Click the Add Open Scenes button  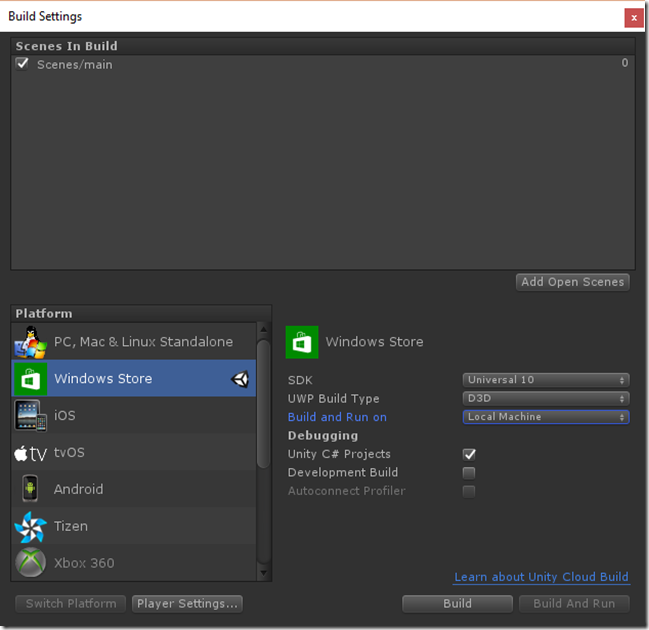(x=573, y=282)
